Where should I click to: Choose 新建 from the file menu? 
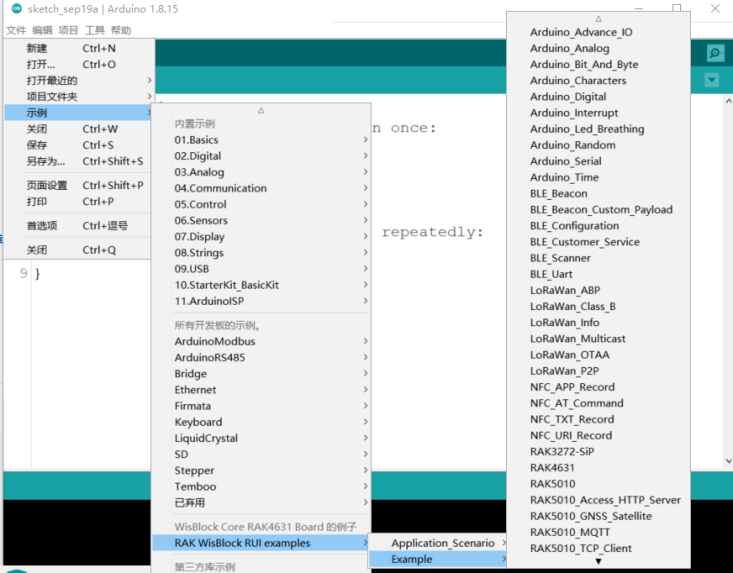tap(79, 48)
